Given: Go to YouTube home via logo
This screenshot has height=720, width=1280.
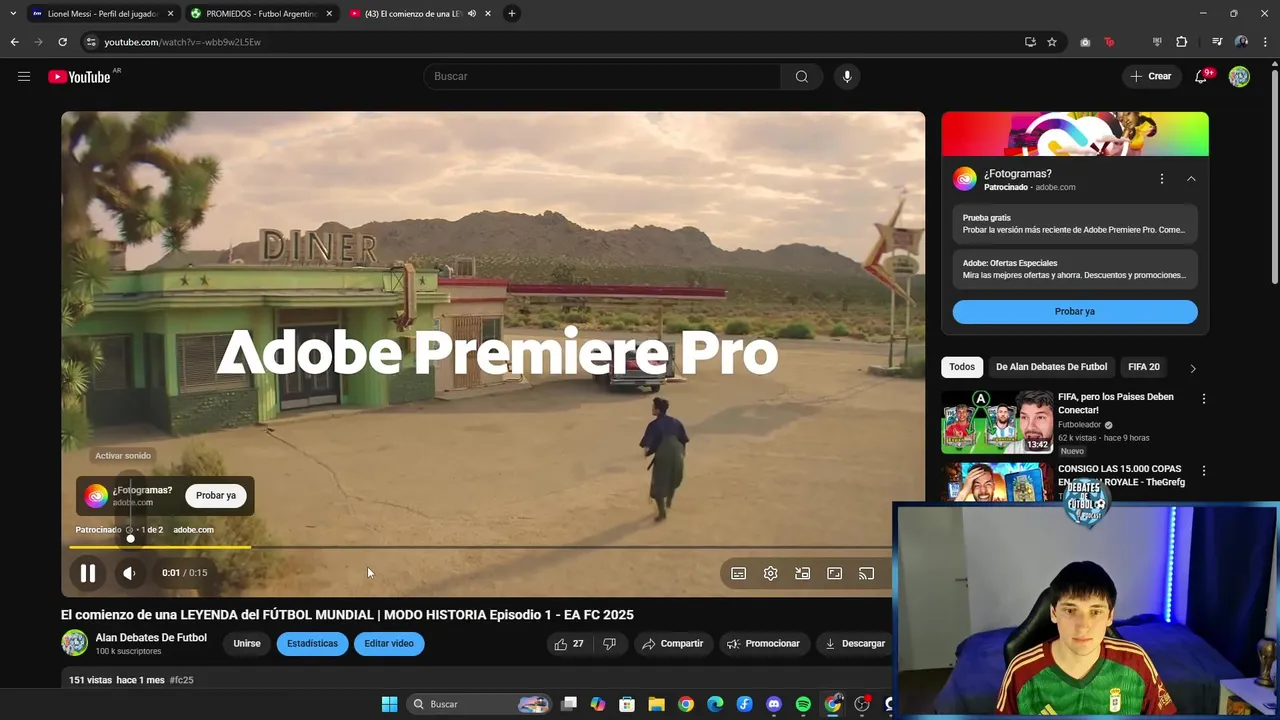Looking at the screenshot, I should click(x=79, y=77).
